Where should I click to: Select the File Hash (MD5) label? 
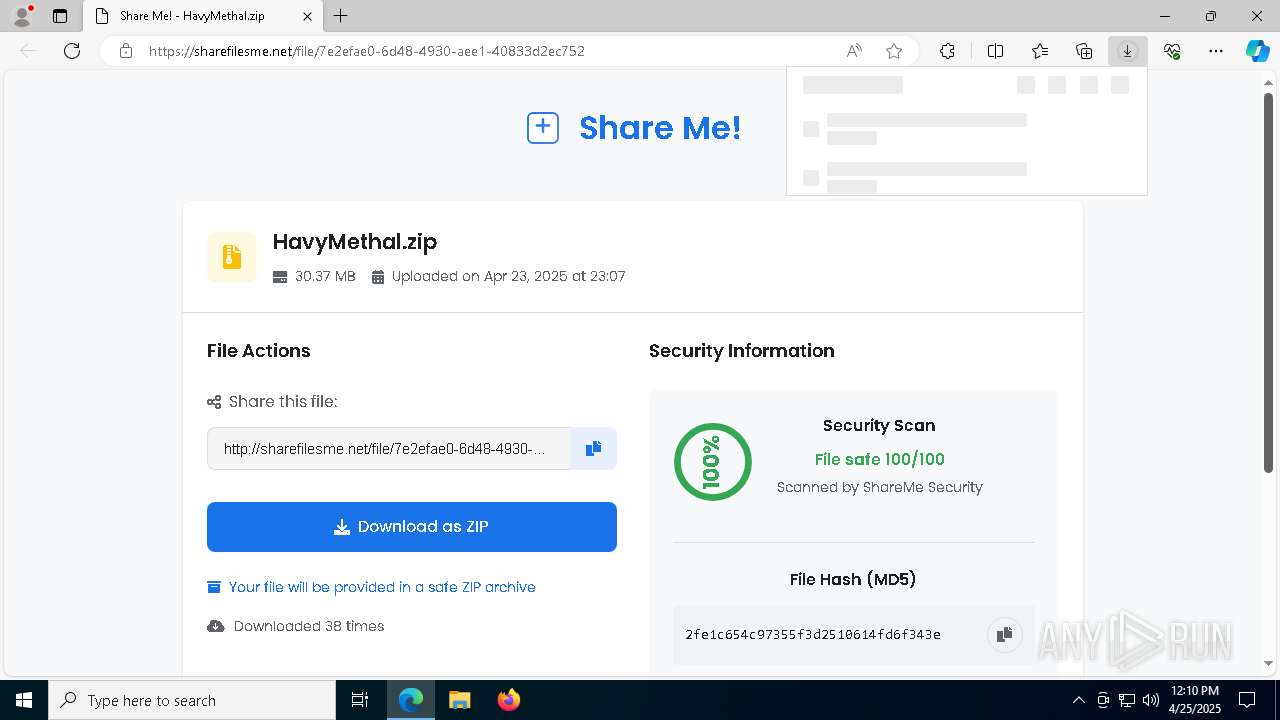(853, 579)
